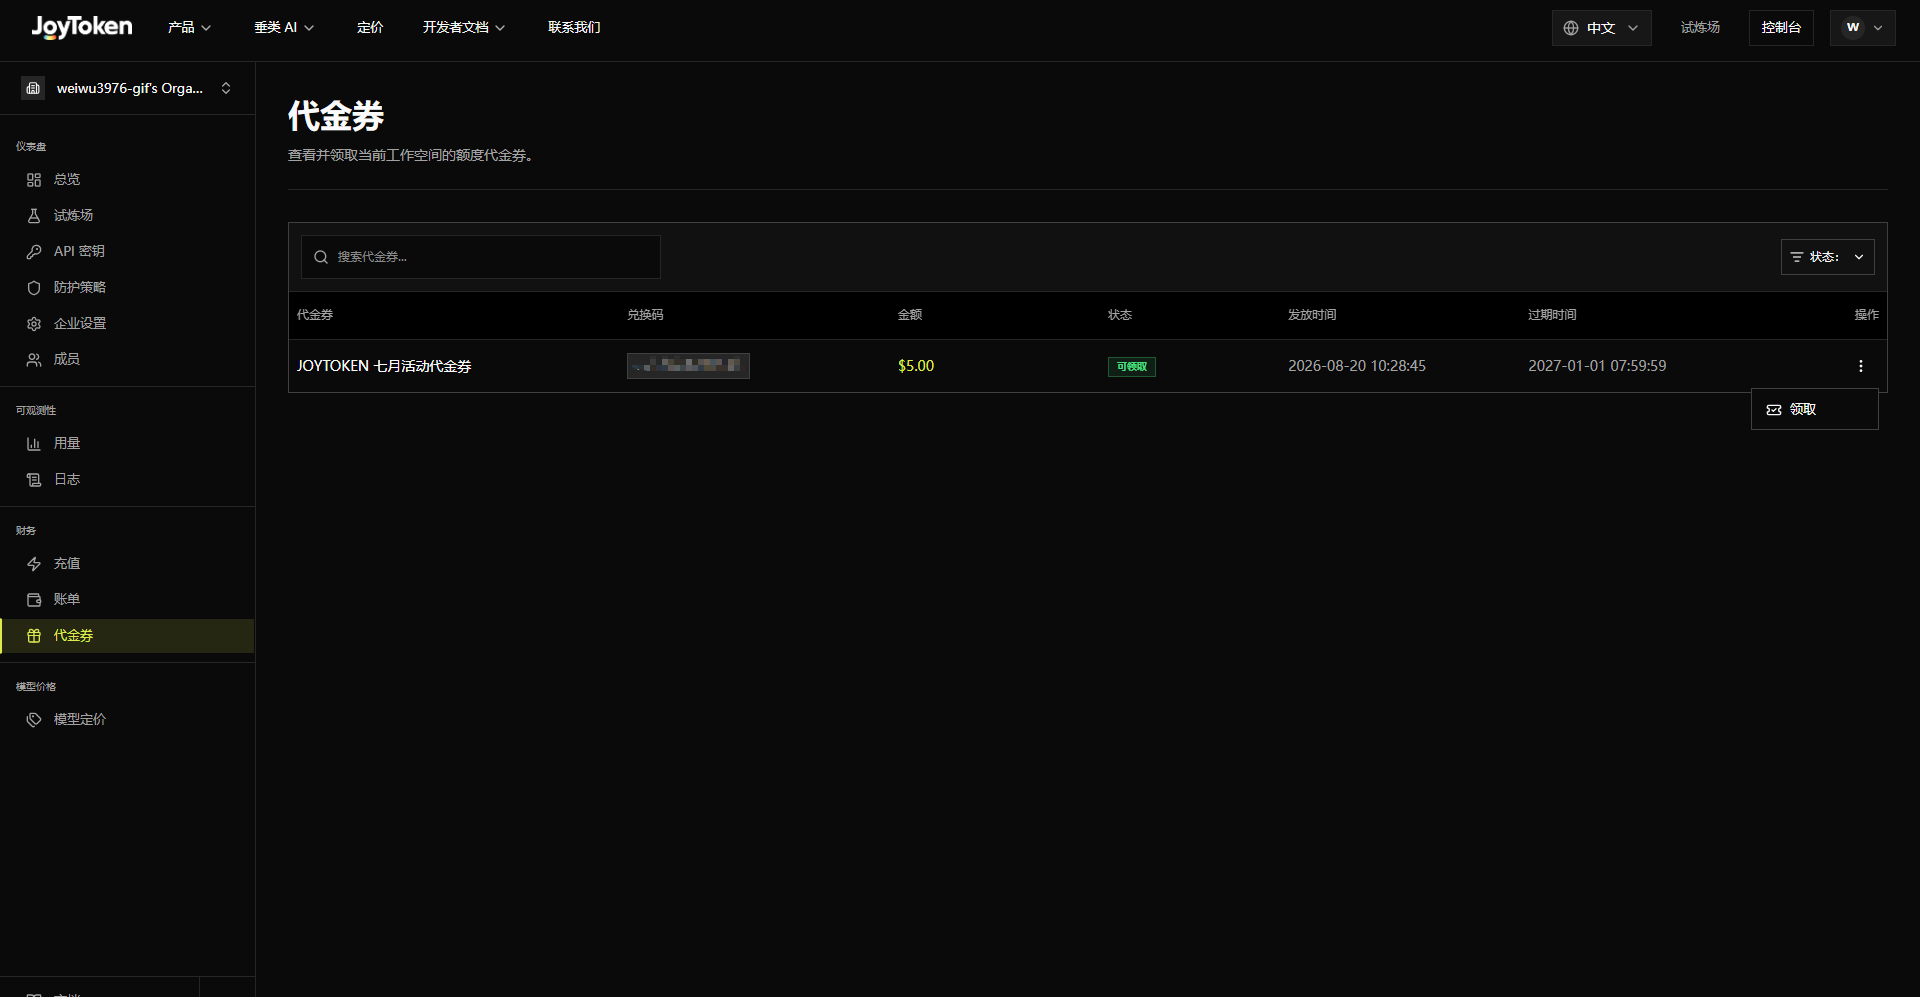The height and width of the screenshot is (997, 1920).
Task: Select the 防护策略 shield icon
Action: pos(34,288)
